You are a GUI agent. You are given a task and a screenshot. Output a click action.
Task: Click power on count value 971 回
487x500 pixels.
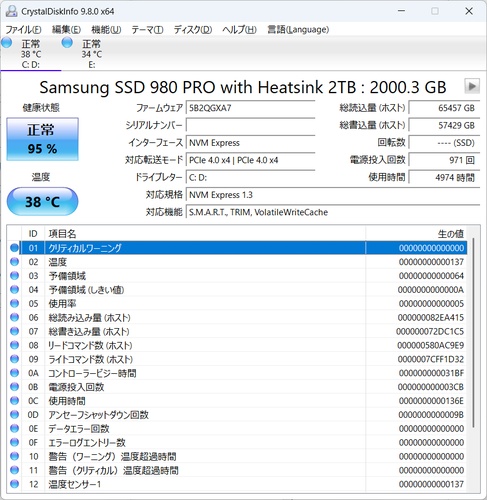click(444, 160)
